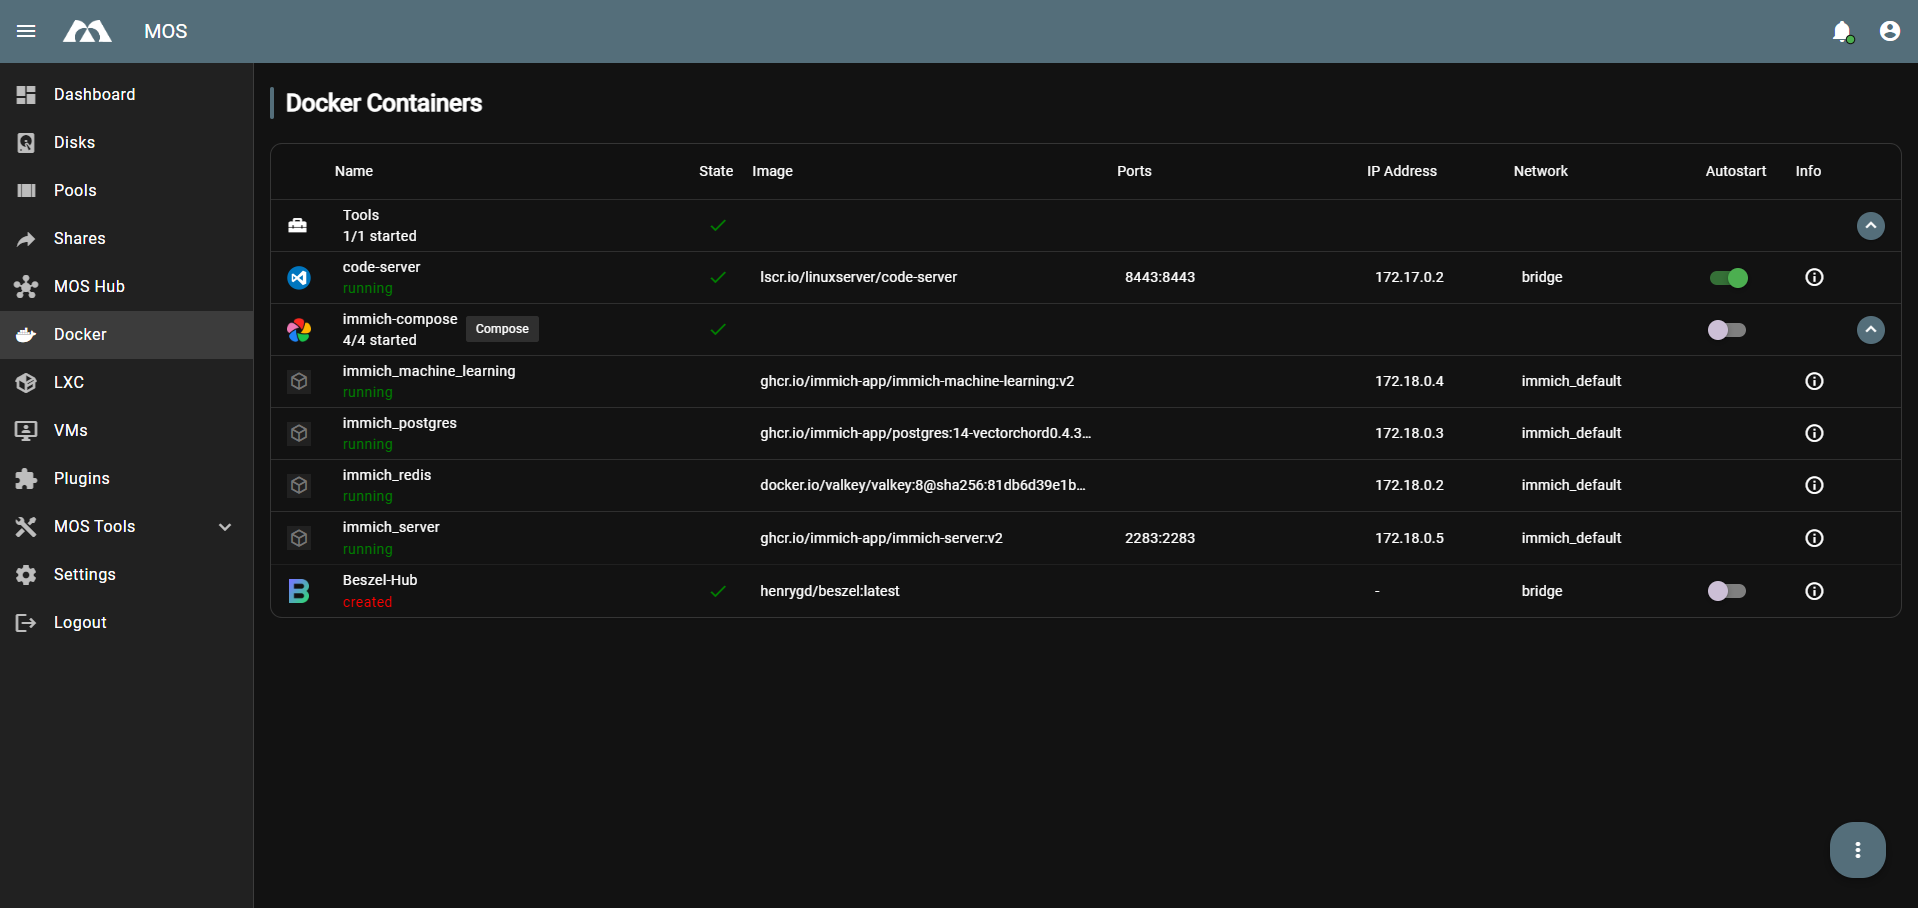Click the Compose badge on immich-compose
This screenshot has width=1918, height=908.
[502, 328]
